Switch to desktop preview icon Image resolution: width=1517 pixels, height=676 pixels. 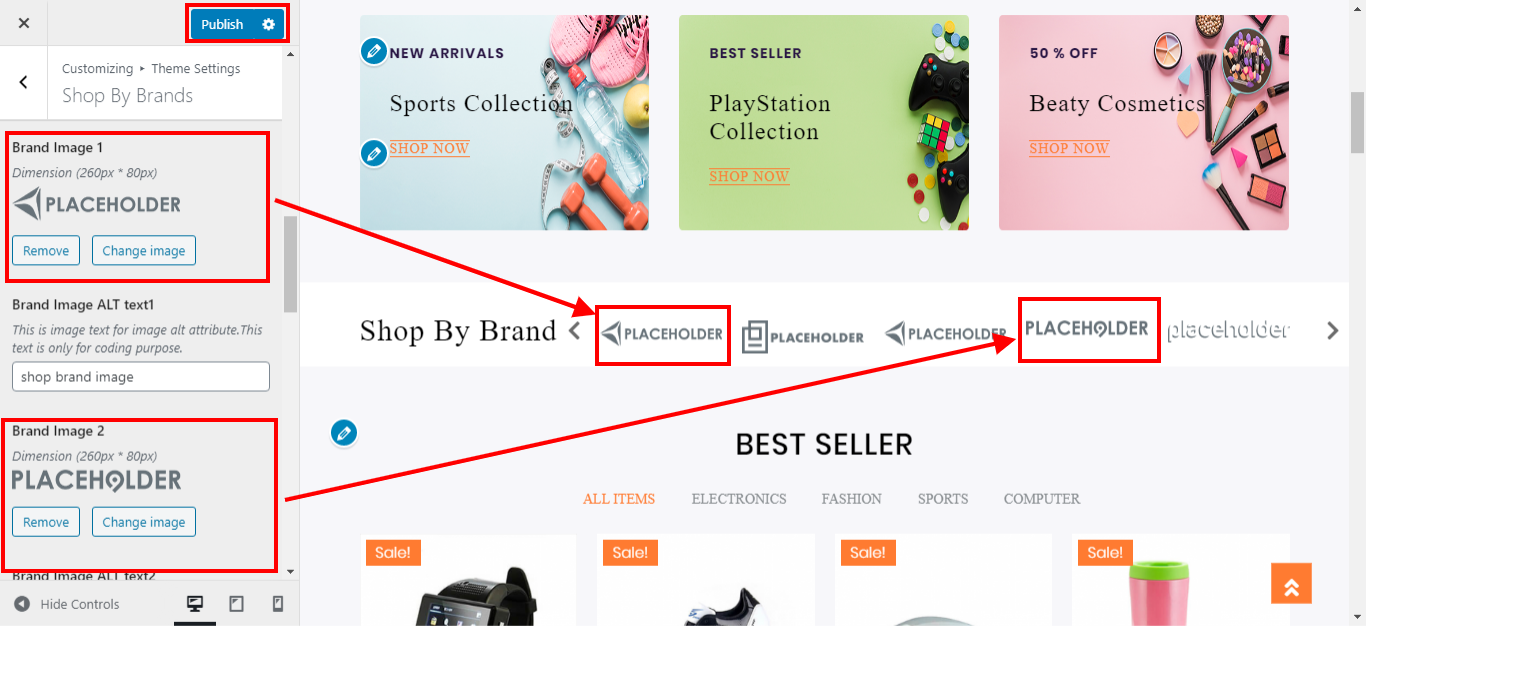pyautogui.click(x=195, y=604)
